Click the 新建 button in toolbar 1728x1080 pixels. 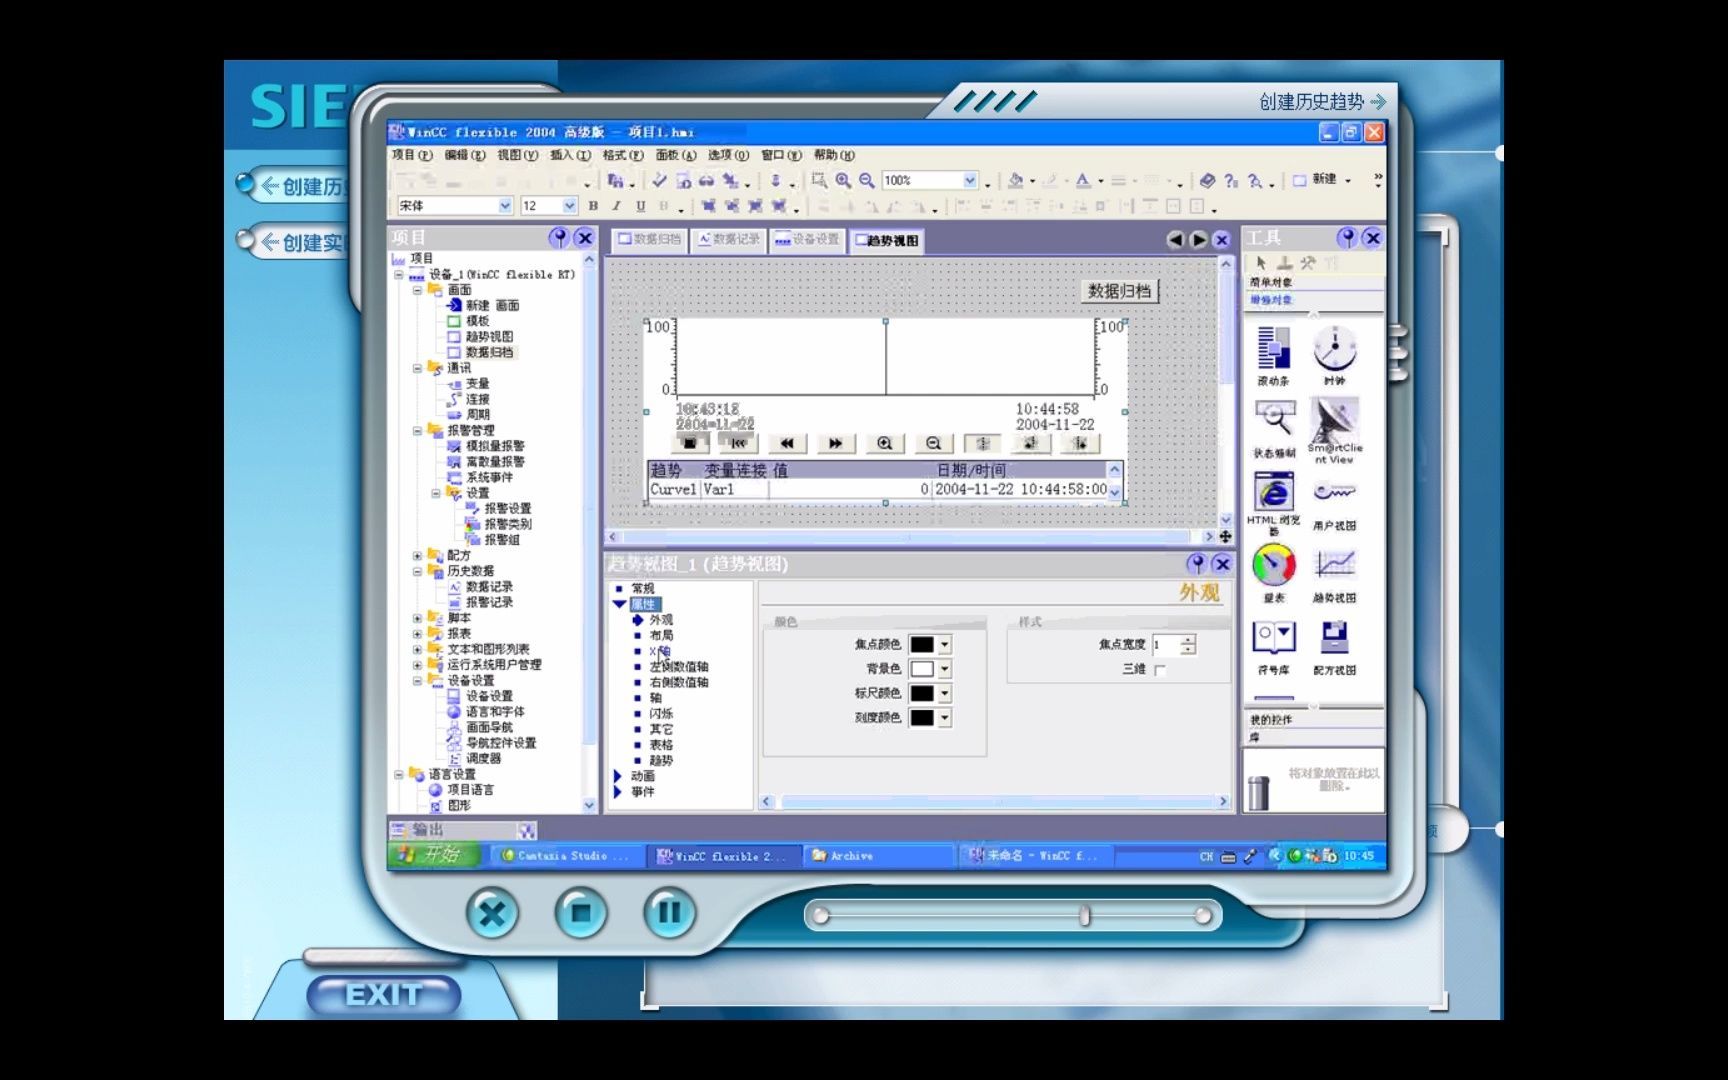[1316, 180]
